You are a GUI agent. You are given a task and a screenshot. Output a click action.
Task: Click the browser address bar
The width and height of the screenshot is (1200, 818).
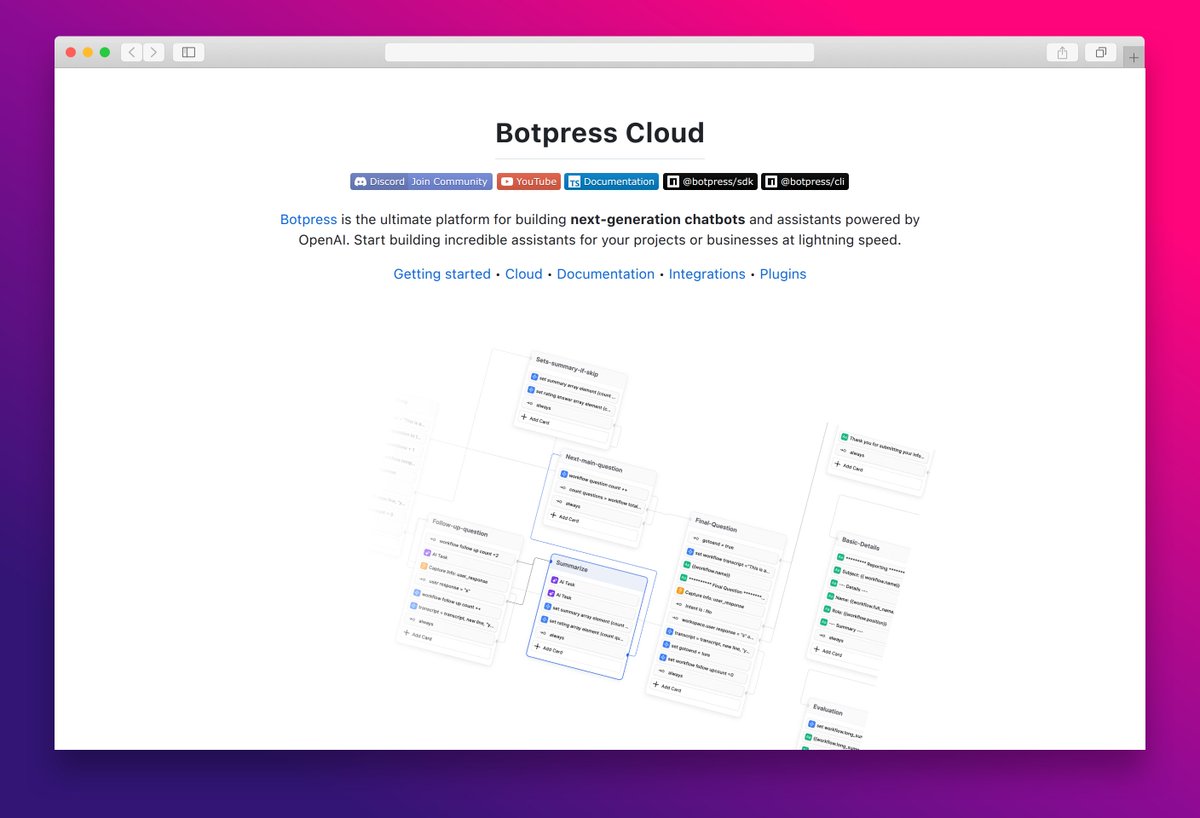[598, 51]
